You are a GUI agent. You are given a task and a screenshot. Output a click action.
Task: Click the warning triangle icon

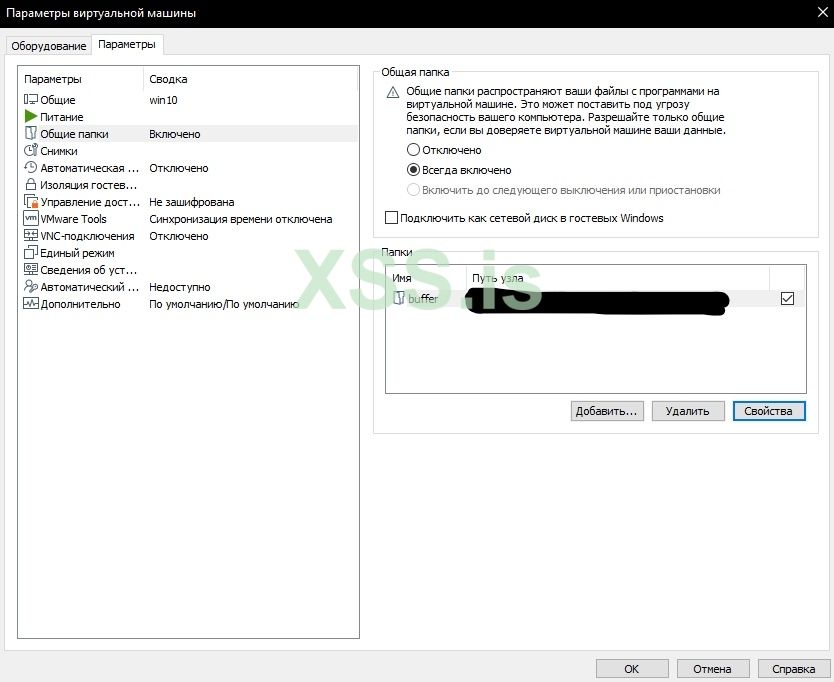(393, 93)
